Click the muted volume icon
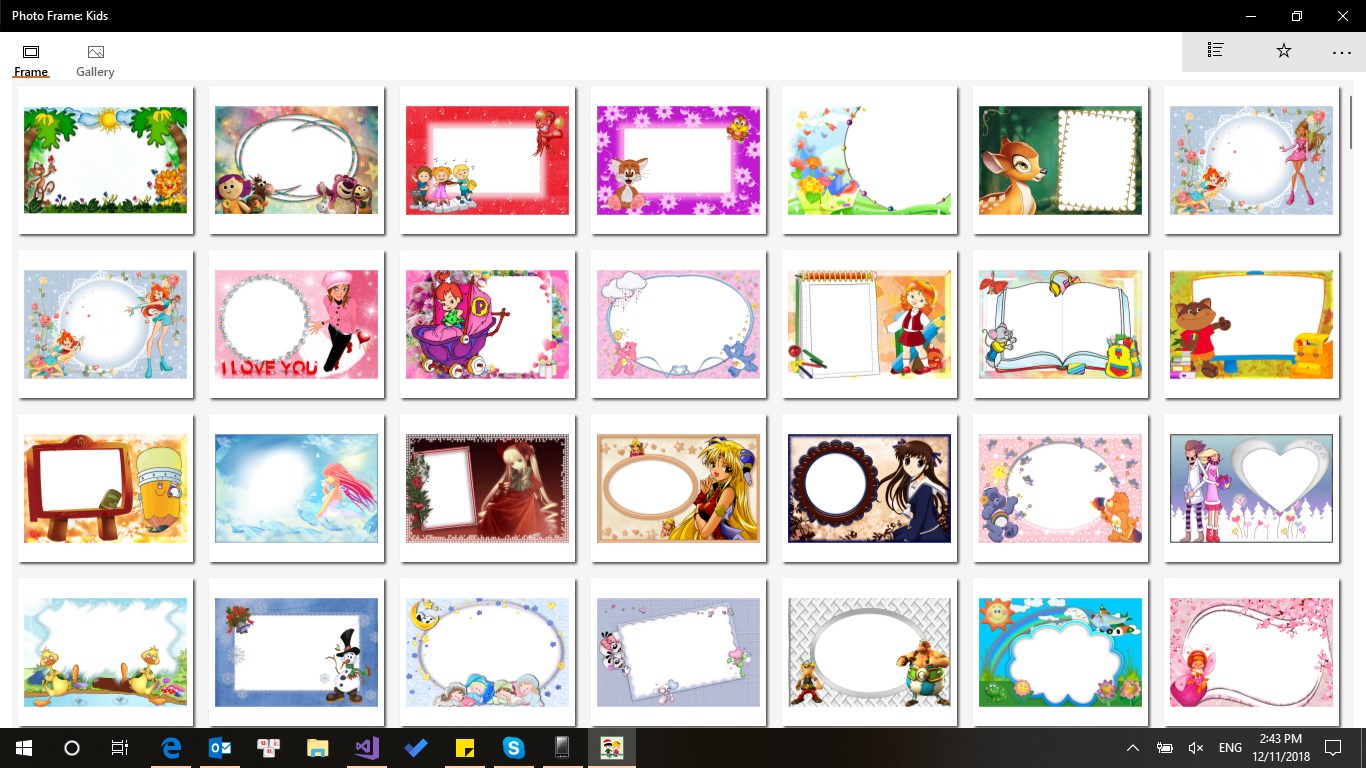Viewport: 1366px width, 768px height. pos(1196,748)
